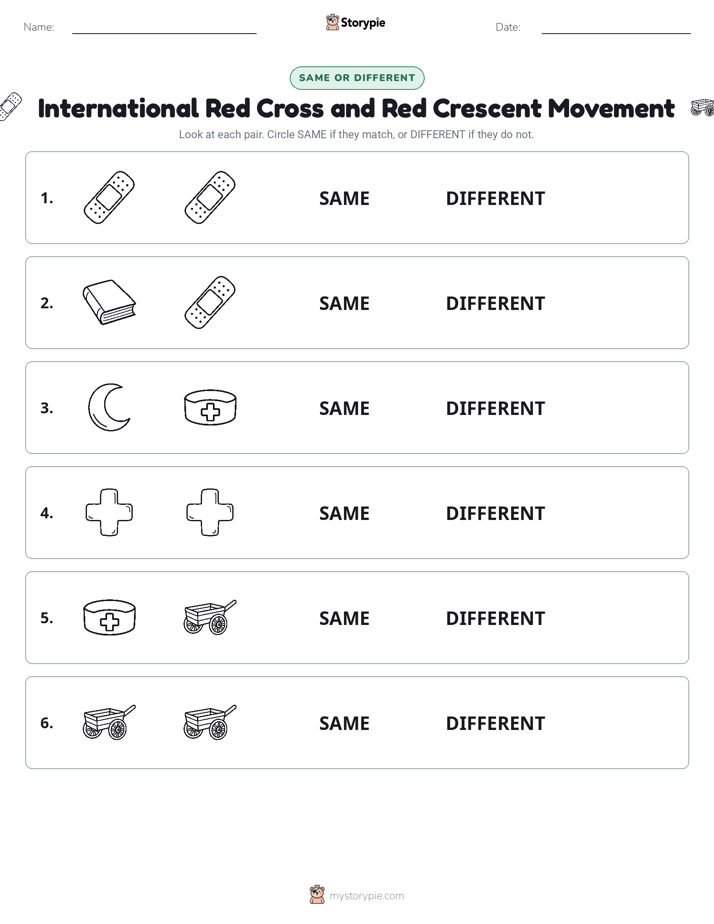The width and height of the screenshot is (714, 924).
Task: Select DIFFERENT for question 3
Action: click(495, 408)
